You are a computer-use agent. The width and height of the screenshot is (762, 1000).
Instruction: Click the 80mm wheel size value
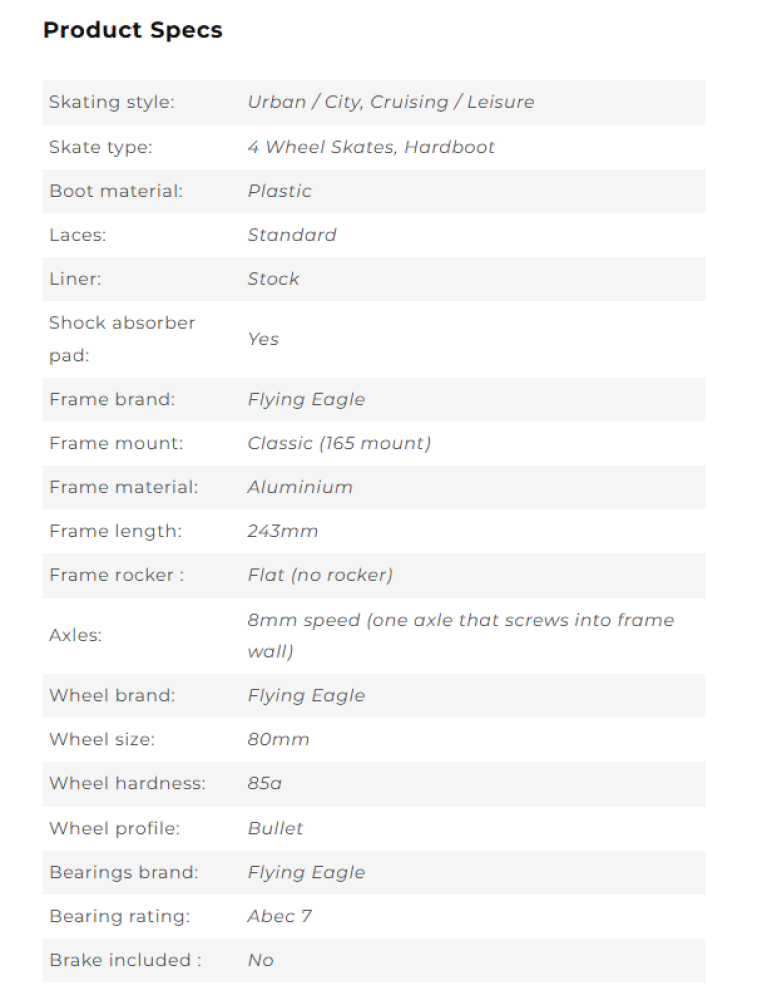[278, 740]
